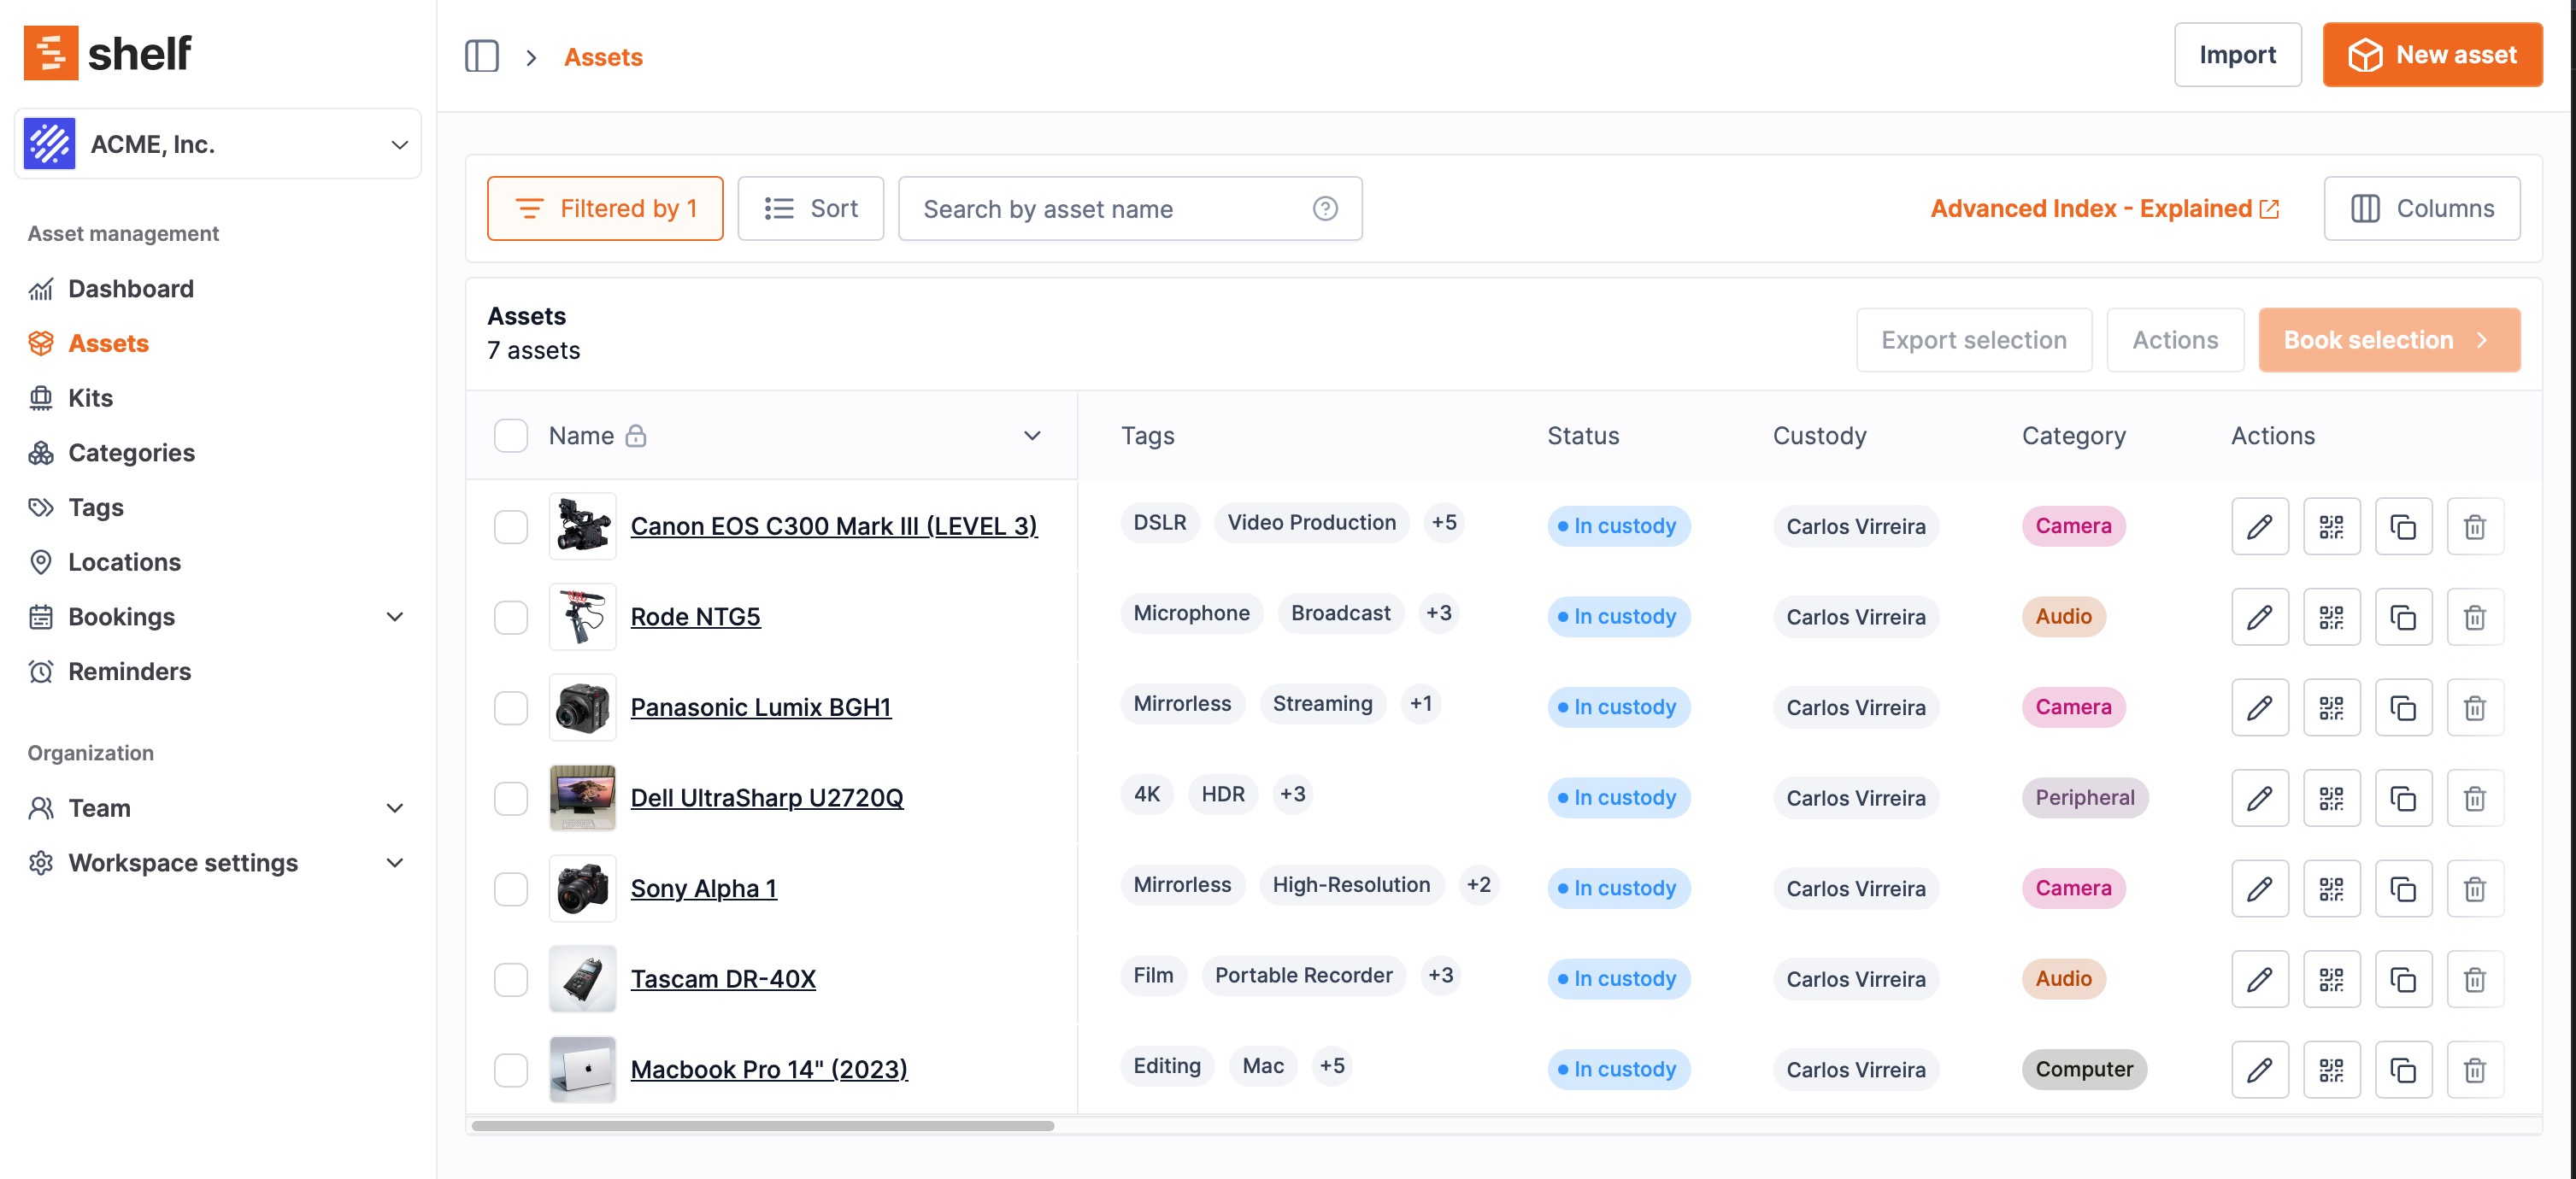
Task: Show QR code for Macbook Pro 14"
Action: tap(2331, 1070)
